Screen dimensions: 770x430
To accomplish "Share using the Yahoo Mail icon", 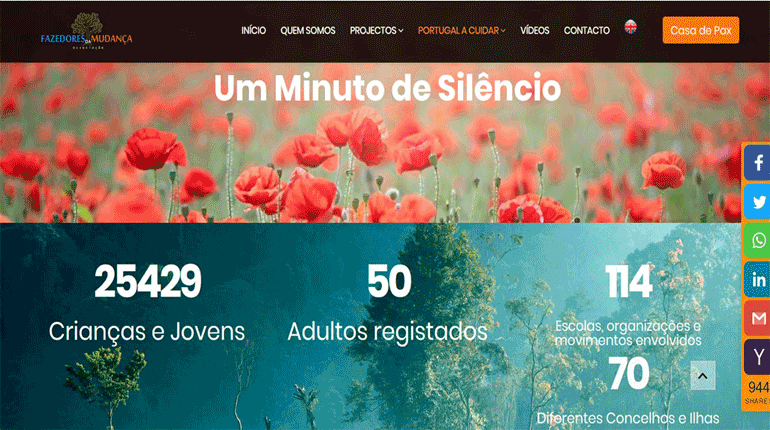I will coord(757,357).
